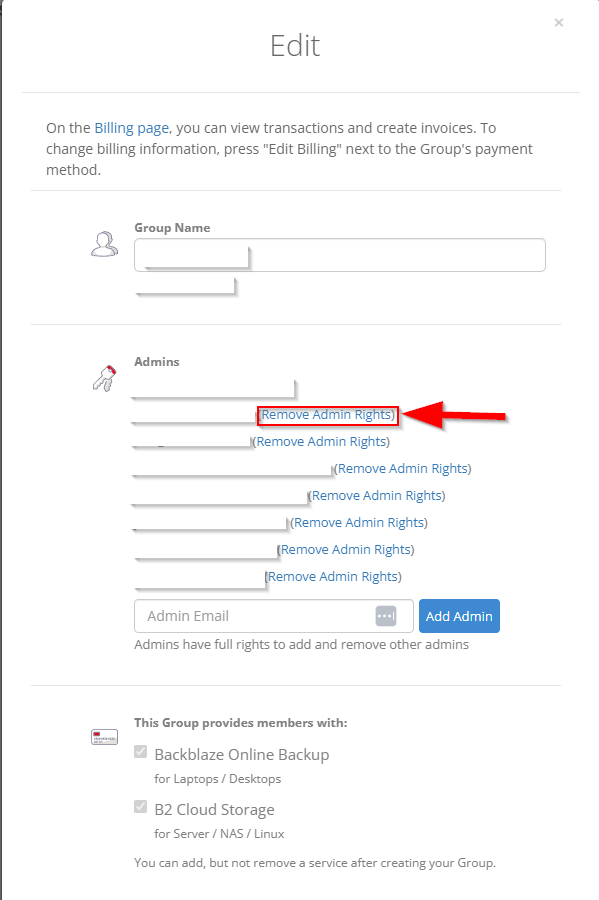Click the sixth Remove Admin Rights link

point(346,549)
